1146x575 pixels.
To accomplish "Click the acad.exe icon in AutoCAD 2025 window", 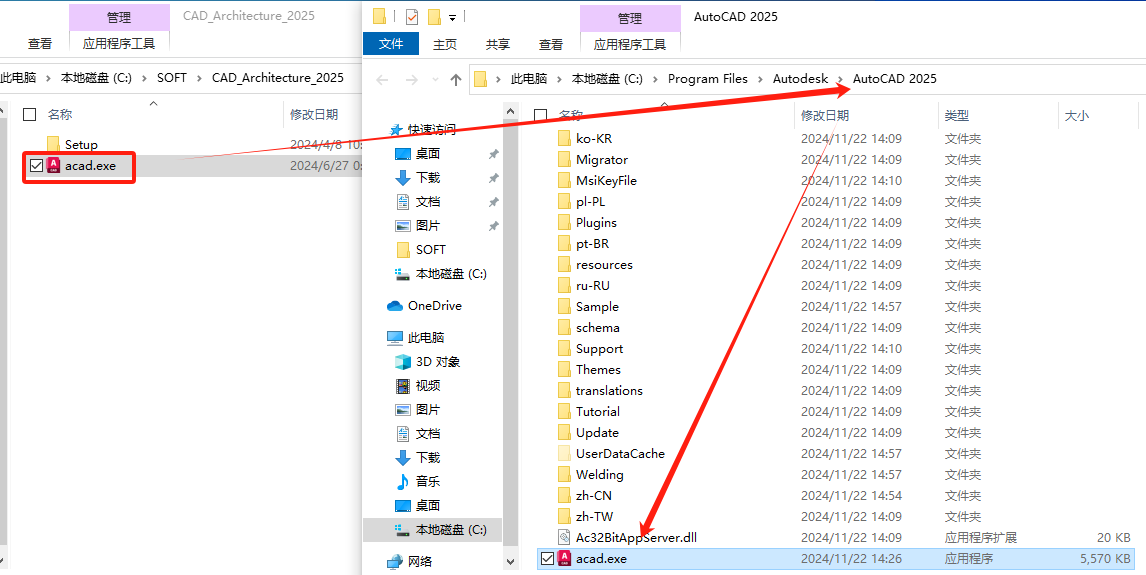I will point(563,559).
